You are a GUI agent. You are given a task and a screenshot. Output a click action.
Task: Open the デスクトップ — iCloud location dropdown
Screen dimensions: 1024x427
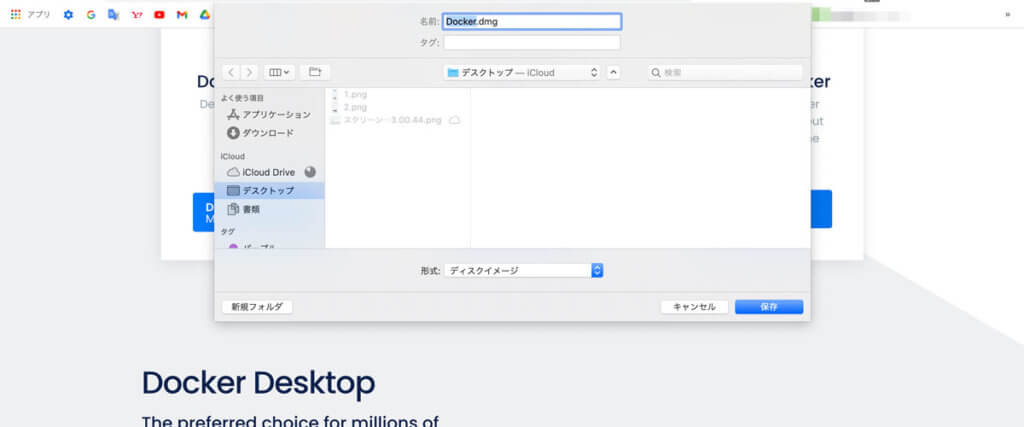(522, 72)
